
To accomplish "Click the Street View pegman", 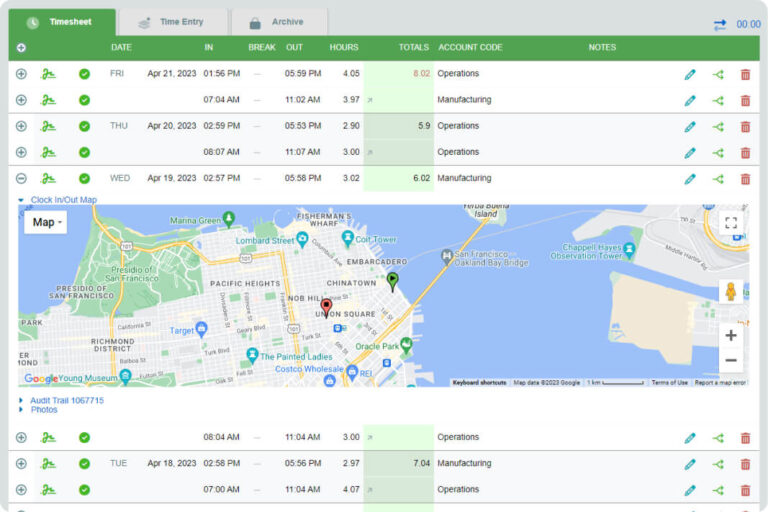I will pos(731,292).
